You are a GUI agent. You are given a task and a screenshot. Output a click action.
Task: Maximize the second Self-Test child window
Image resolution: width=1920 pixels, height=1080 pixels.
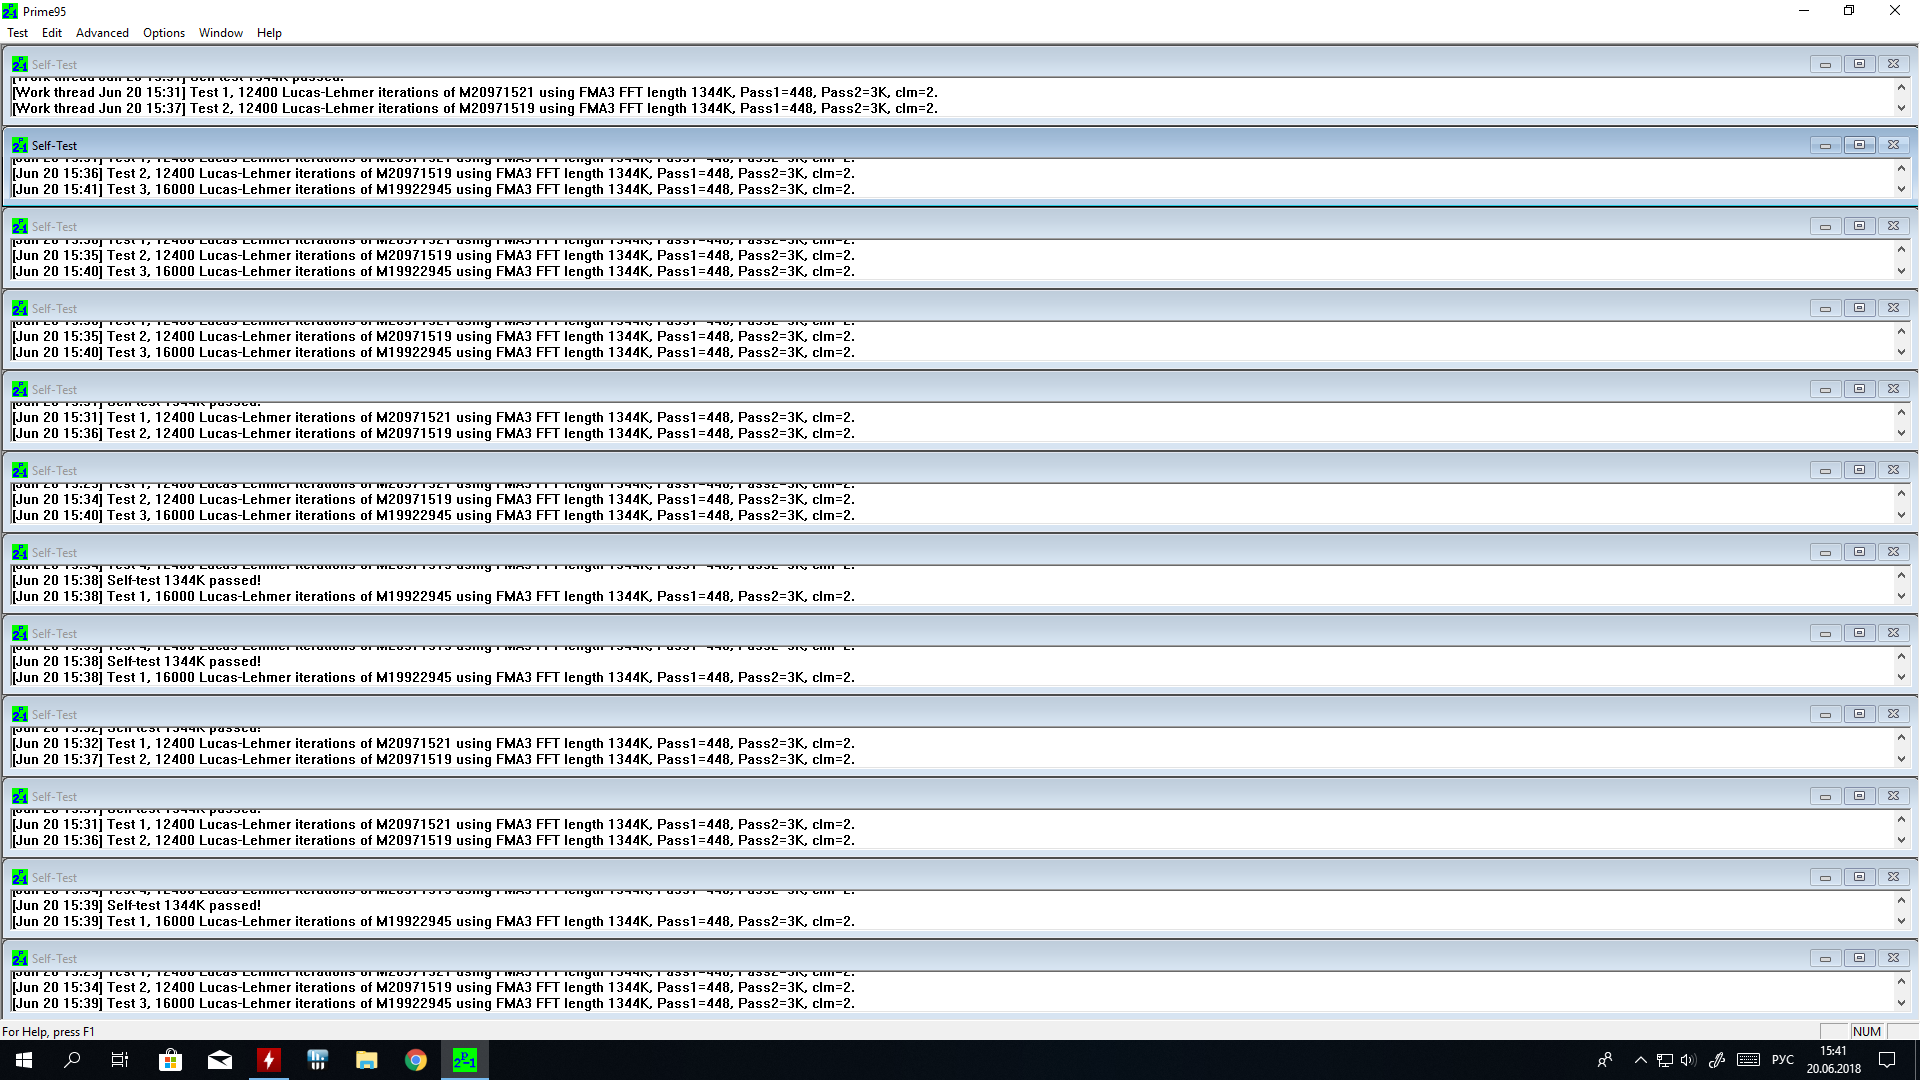pyautogui.click(x=1859, y=145)
